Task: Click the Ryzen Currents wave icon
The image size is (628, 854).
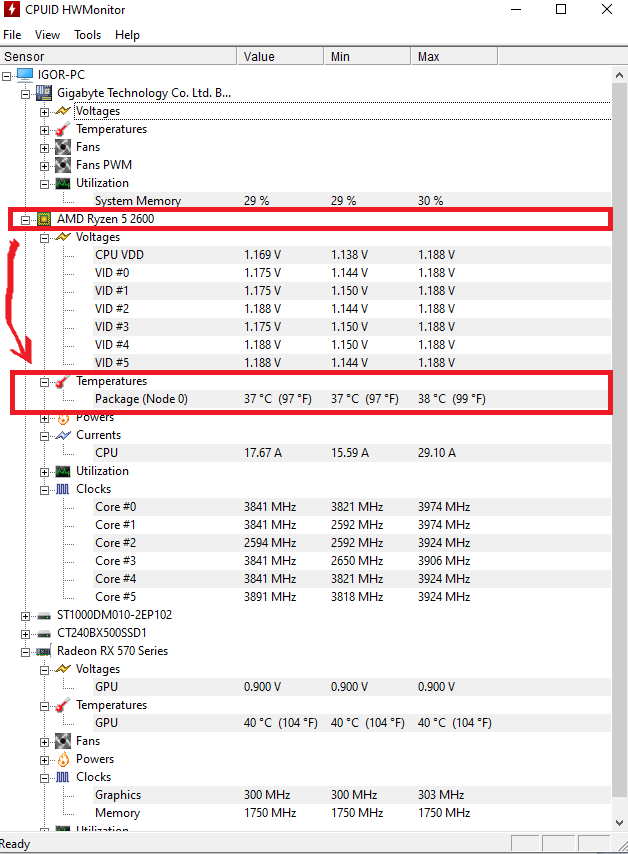Action: (63, 435)
